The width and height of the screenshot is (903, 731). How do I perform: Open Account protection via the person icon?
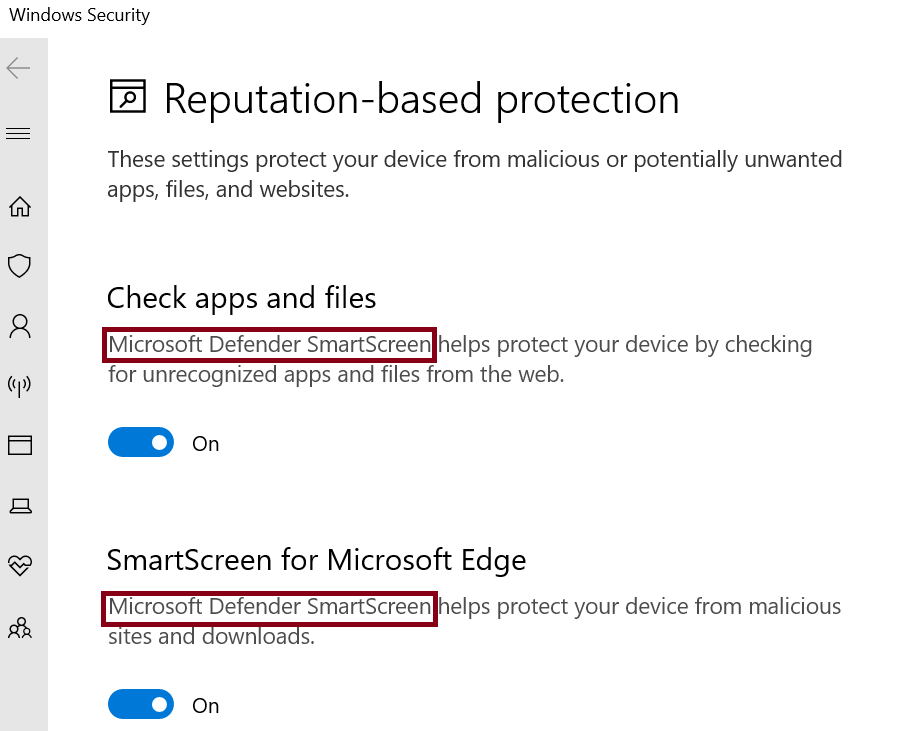click(x=18, y=325)
